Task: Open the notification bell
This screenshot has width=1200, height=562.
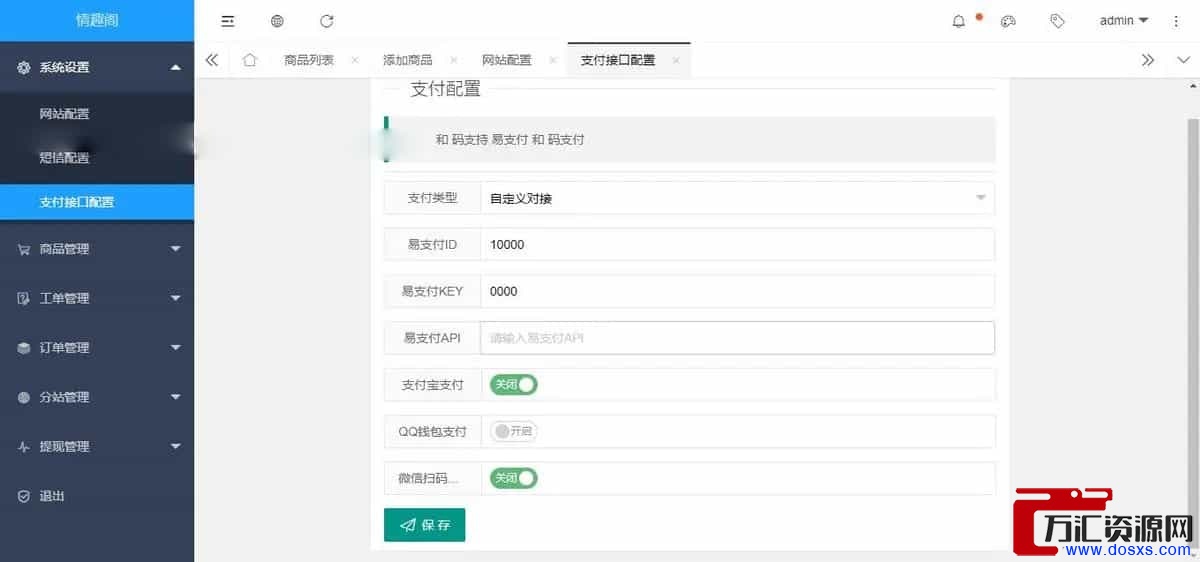Action: 959,21
